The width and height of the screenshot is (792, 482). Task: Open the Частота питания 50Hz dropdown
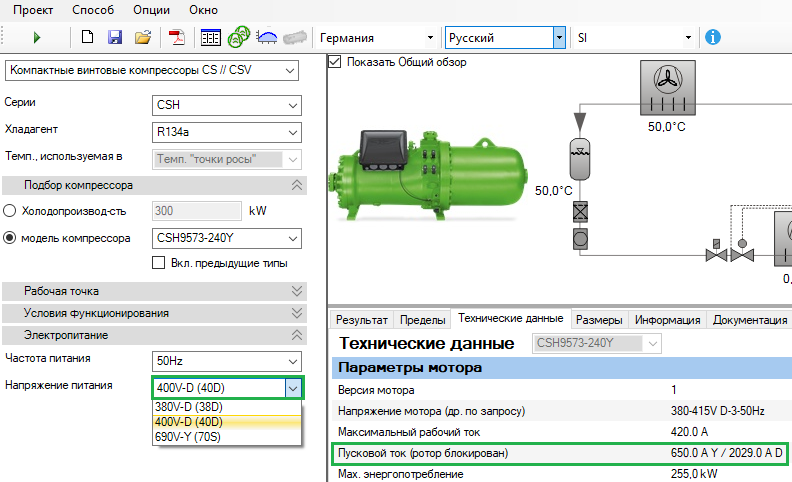(227, 360)
